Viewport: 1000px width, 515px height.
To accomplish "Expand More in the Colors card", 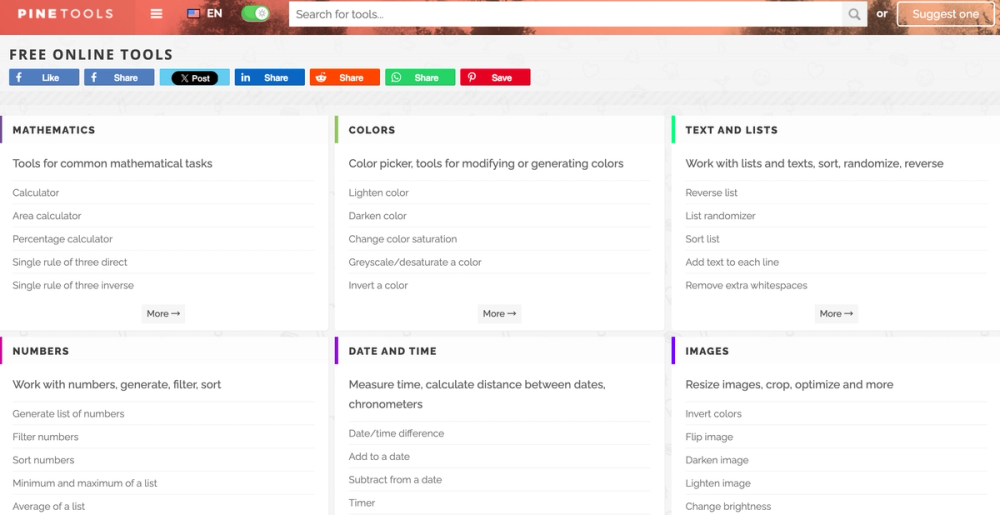I will (499, 314).
